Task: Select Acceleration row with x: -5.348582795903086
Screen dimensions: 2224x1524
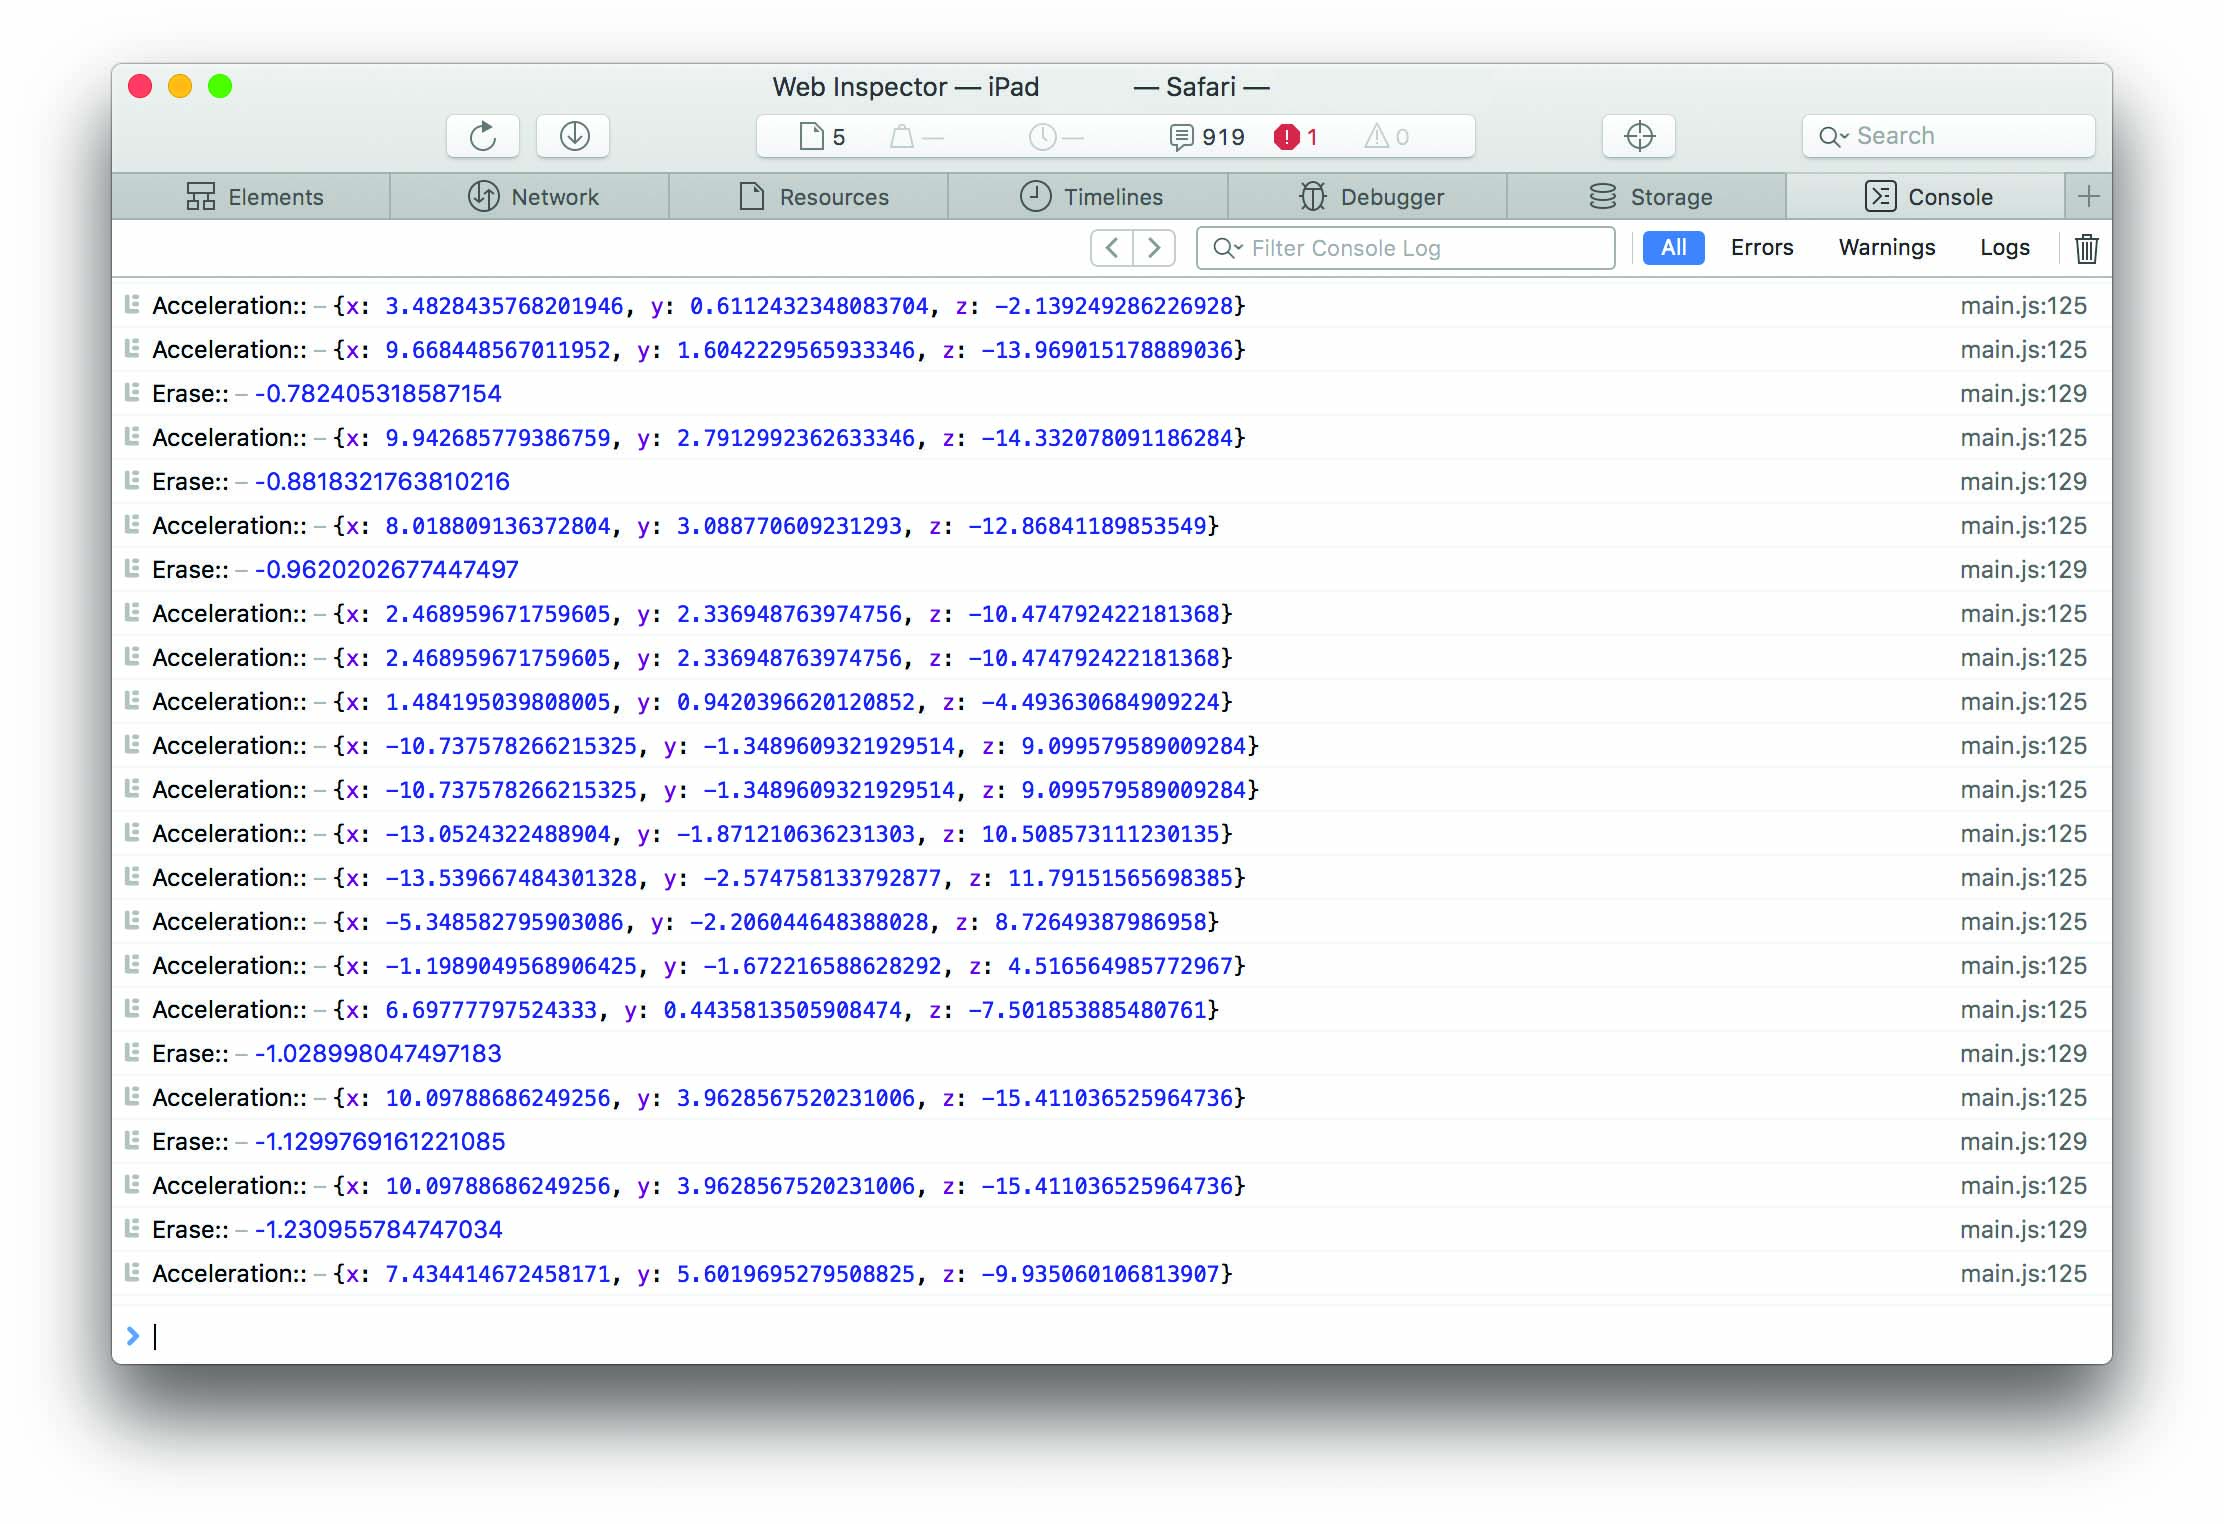Action: (x=1112, y=922)
